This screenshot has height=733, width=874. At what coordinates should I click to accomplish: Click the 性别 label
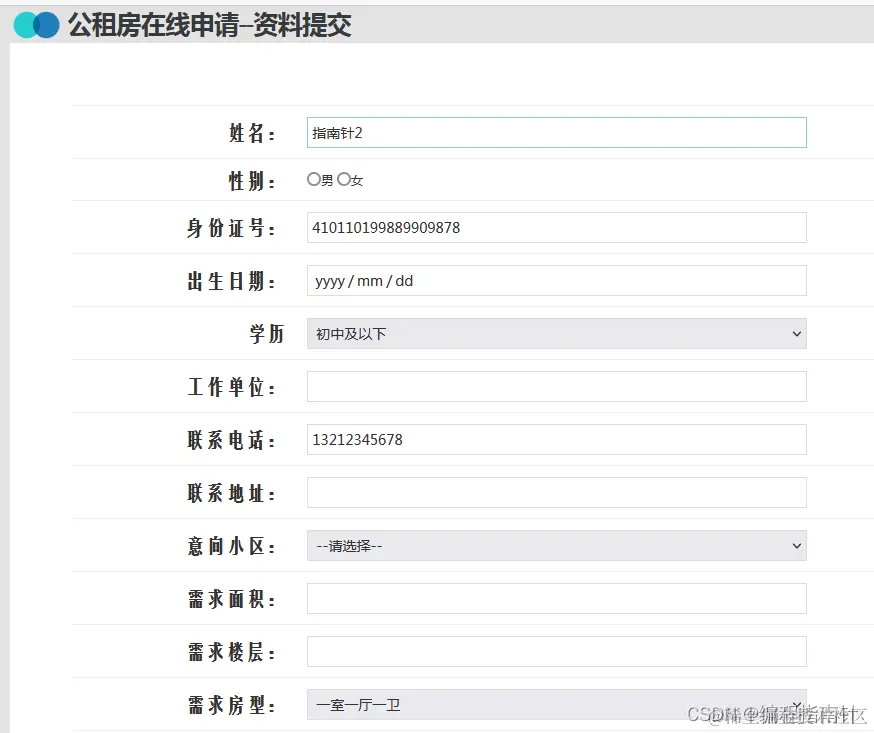pyautogui.click(x=252, y=181)
